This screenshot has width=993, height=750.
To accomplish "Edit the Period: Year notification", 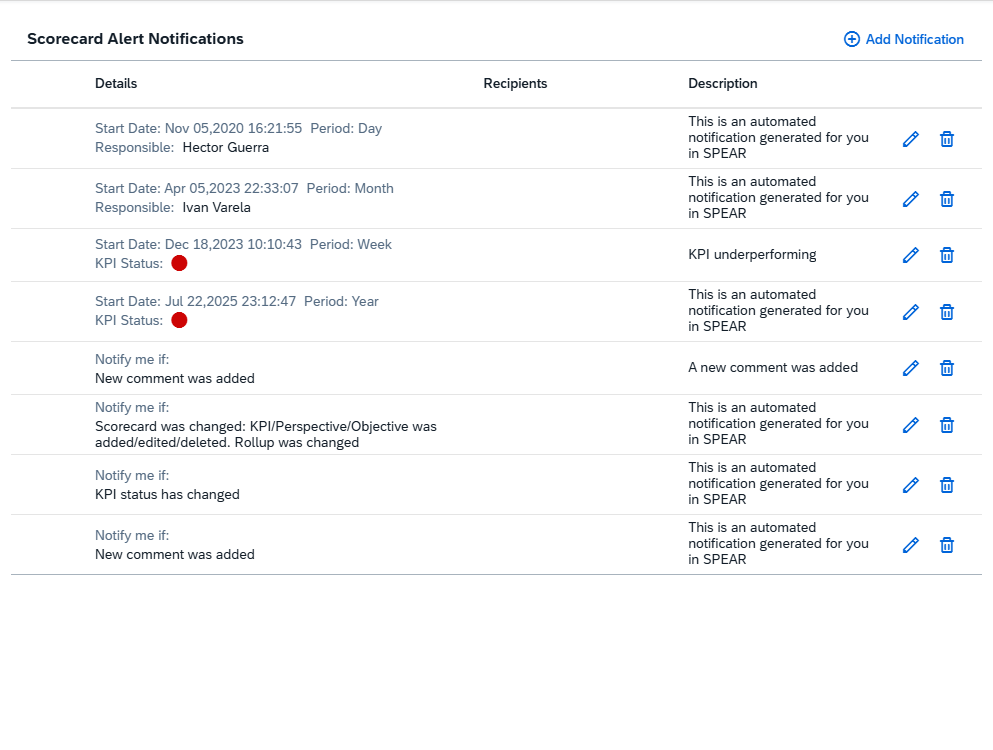I will click(x=910, y=311).
